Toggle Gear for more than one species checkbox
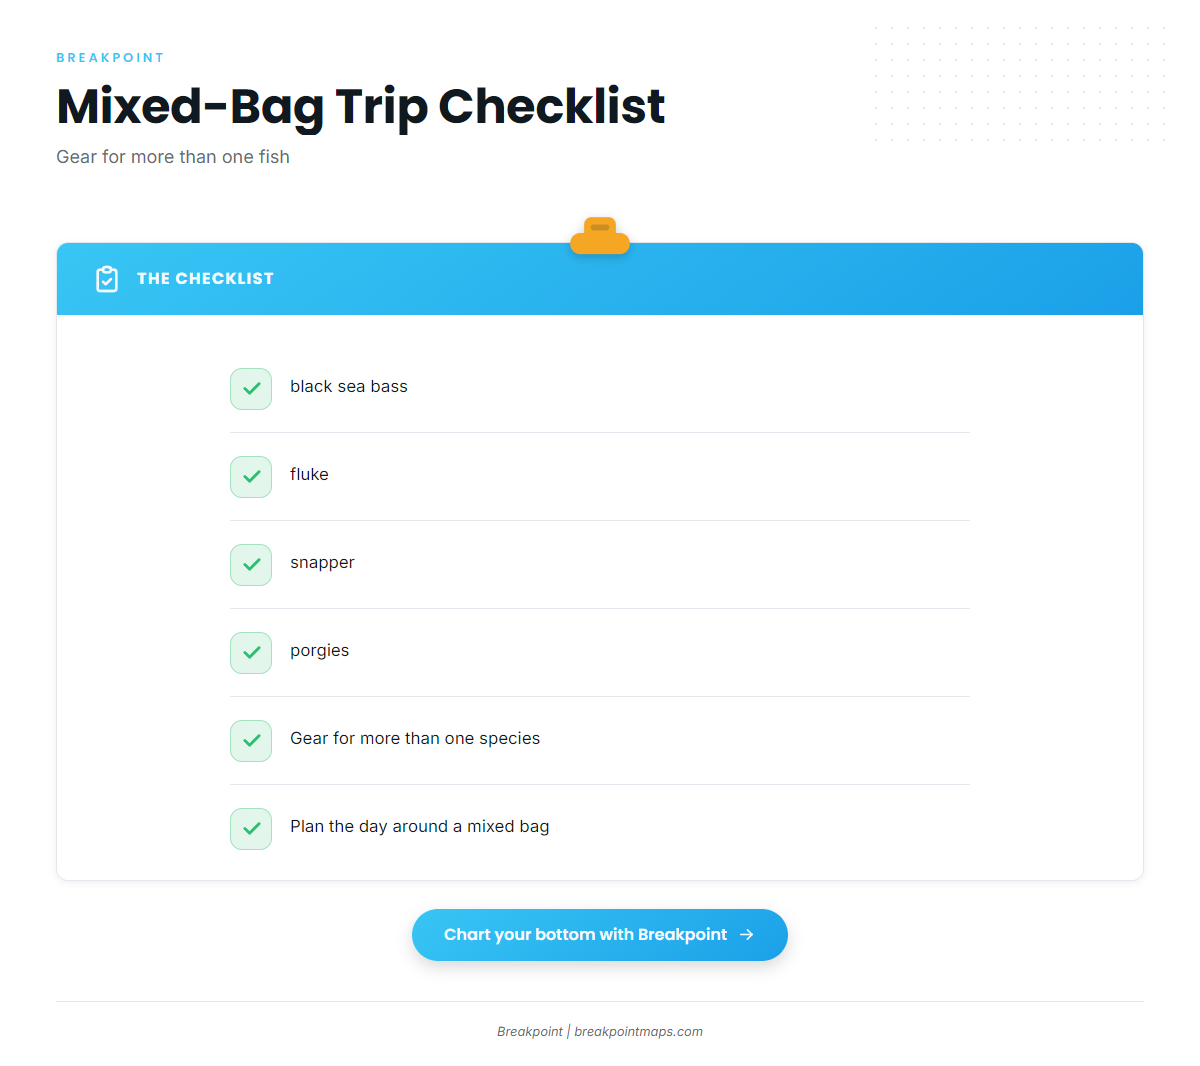 (x=251, y=741)
